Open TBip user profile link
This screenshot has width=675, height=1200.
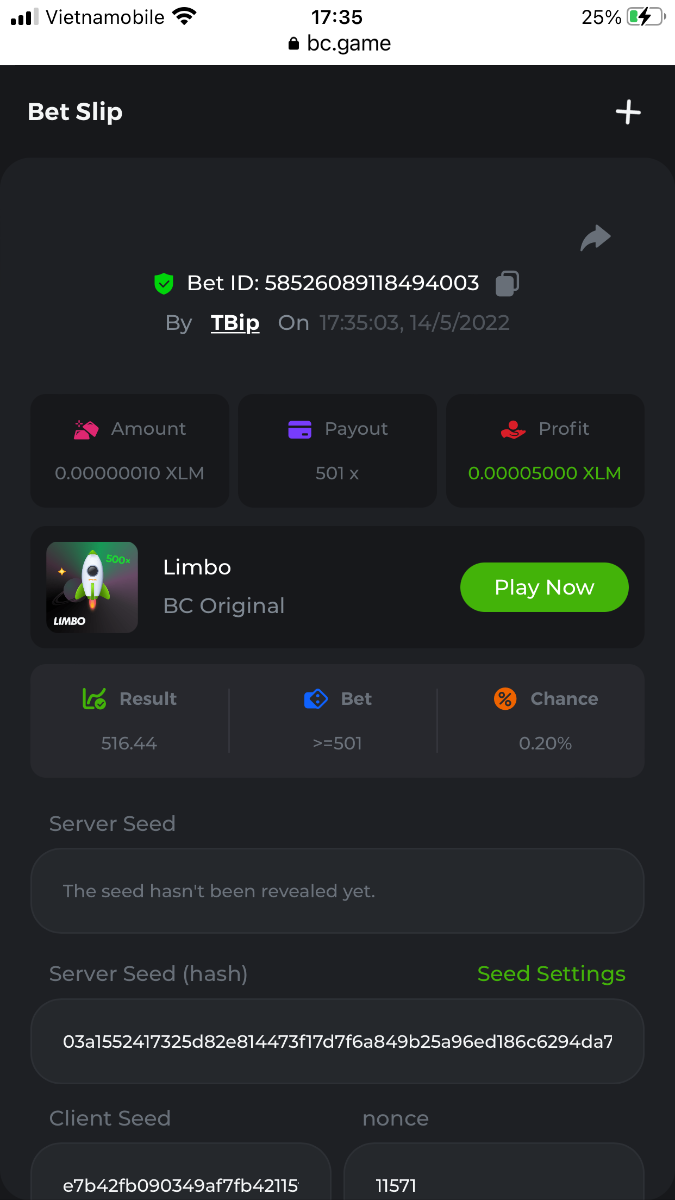pos(235,323)
